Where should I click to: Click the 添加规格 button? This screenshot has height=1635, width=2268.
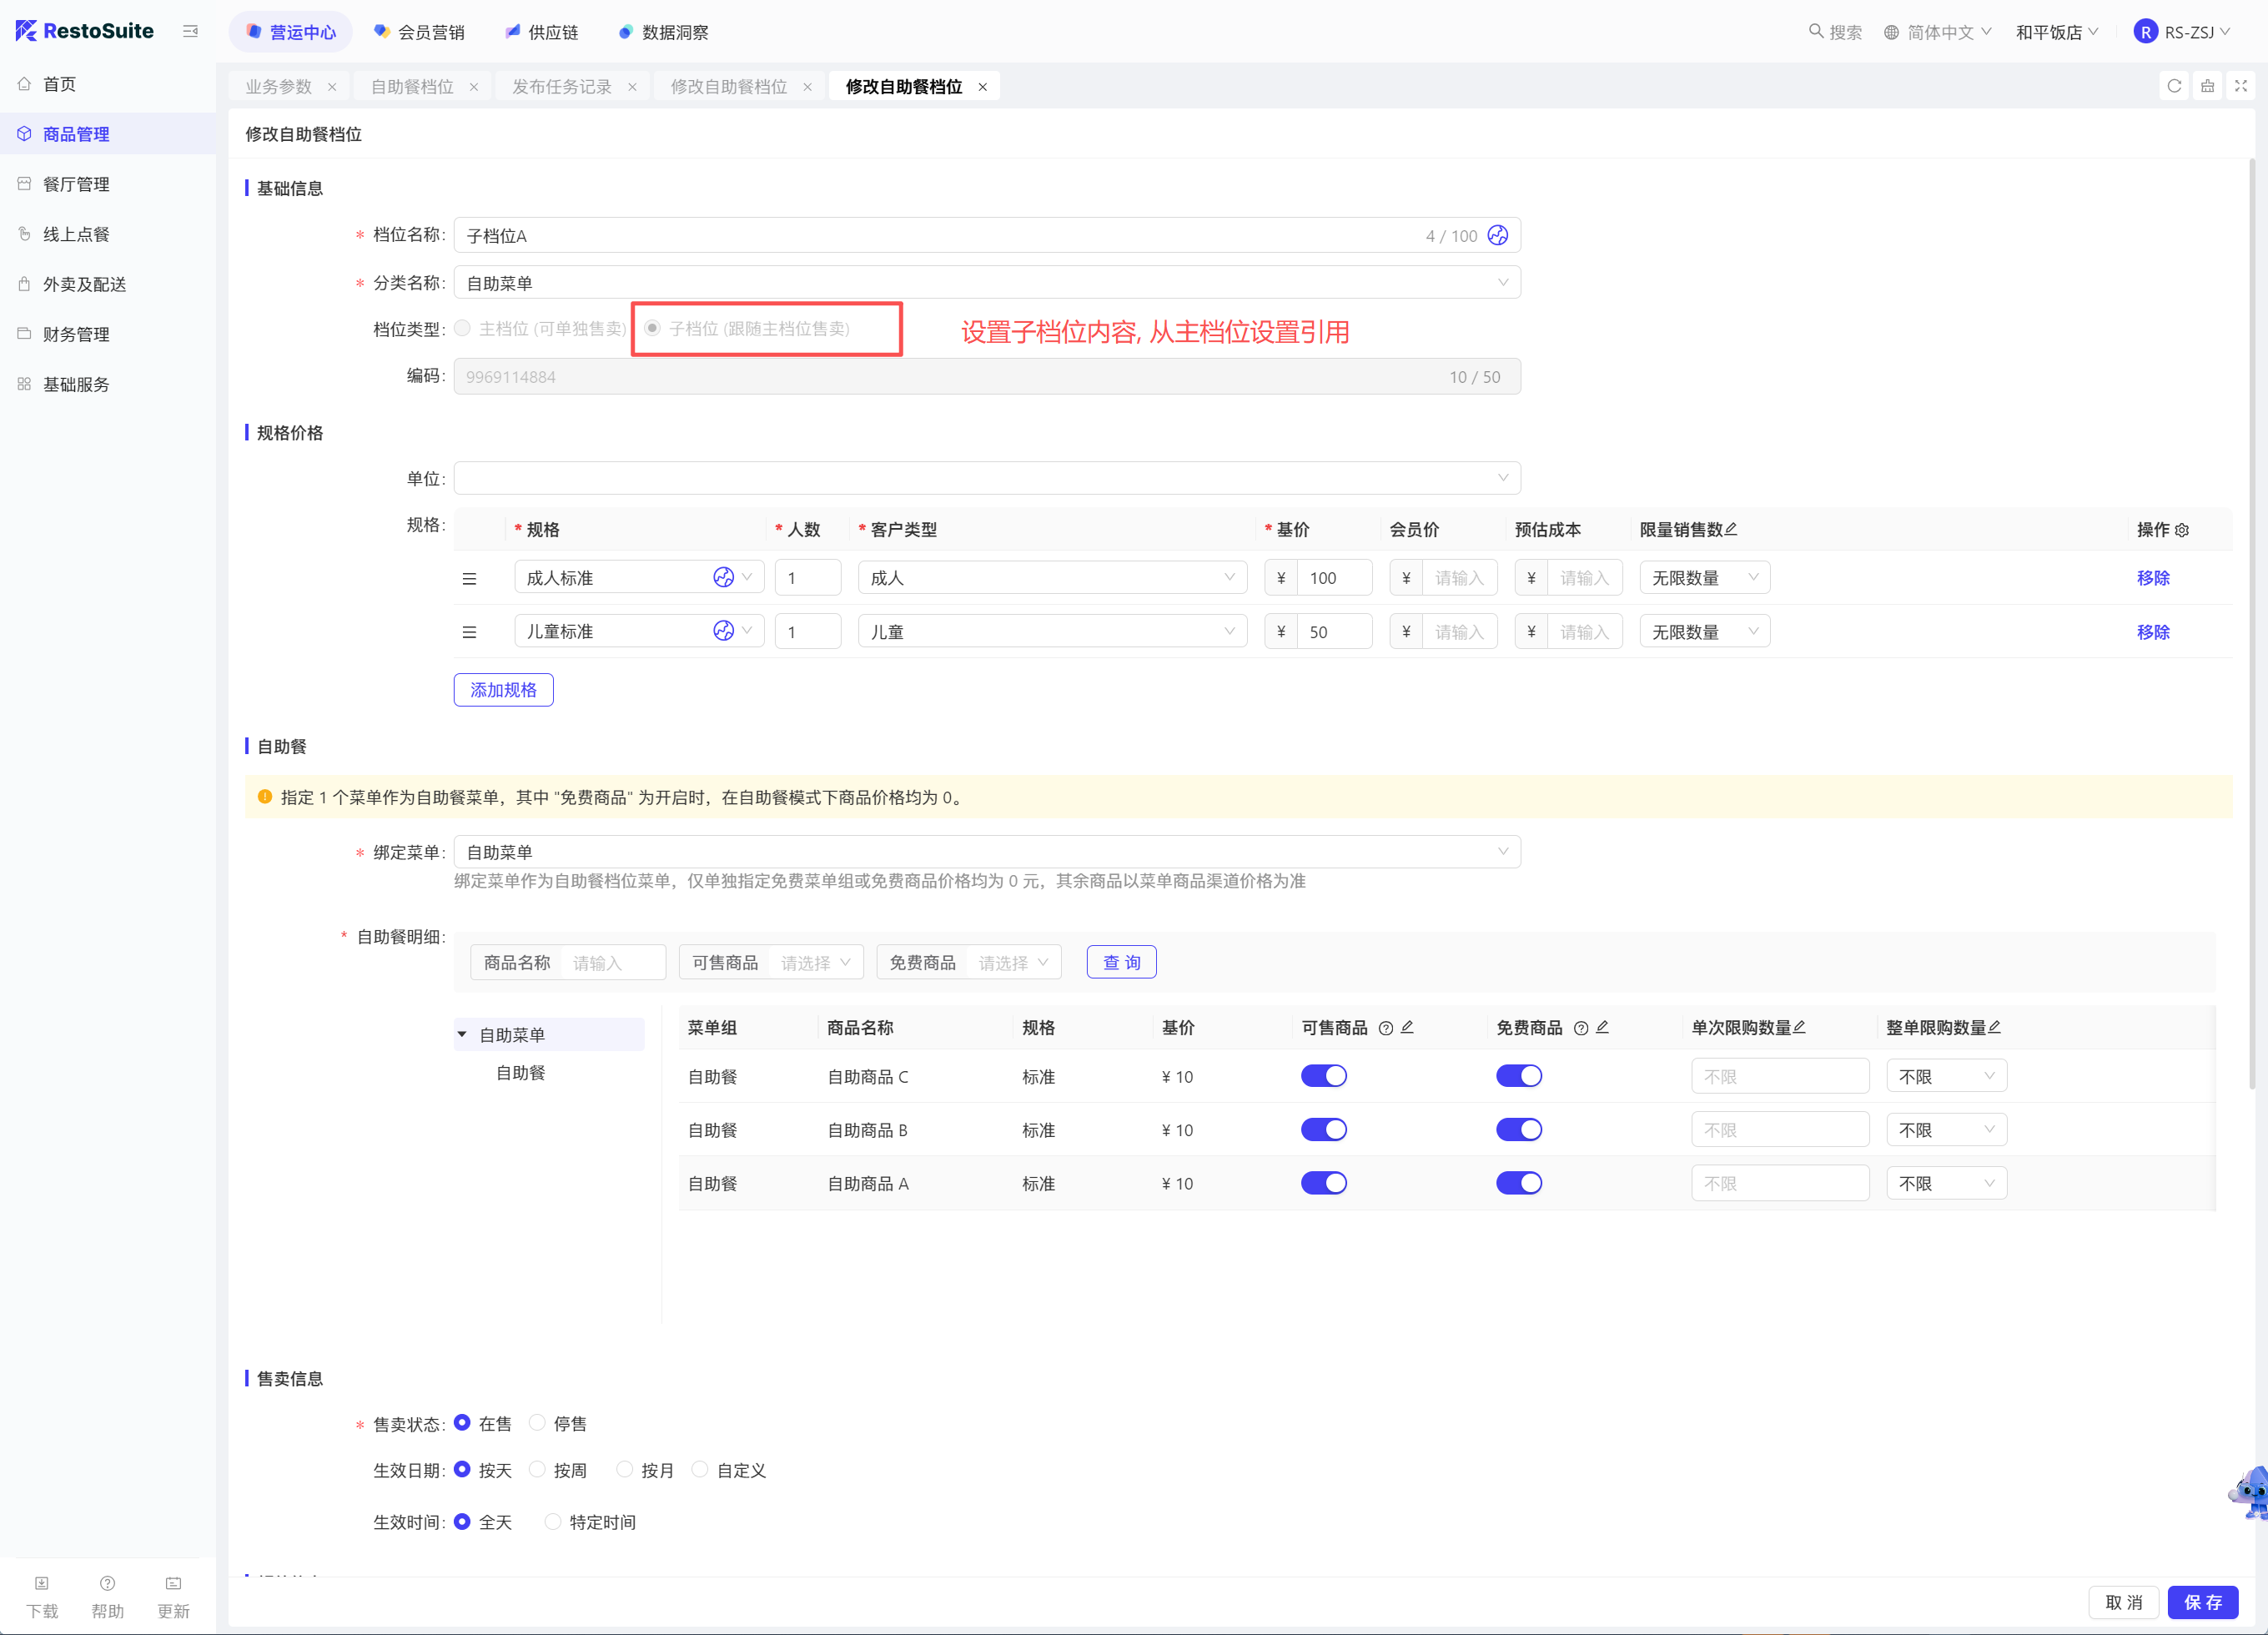tap(503, 690)
